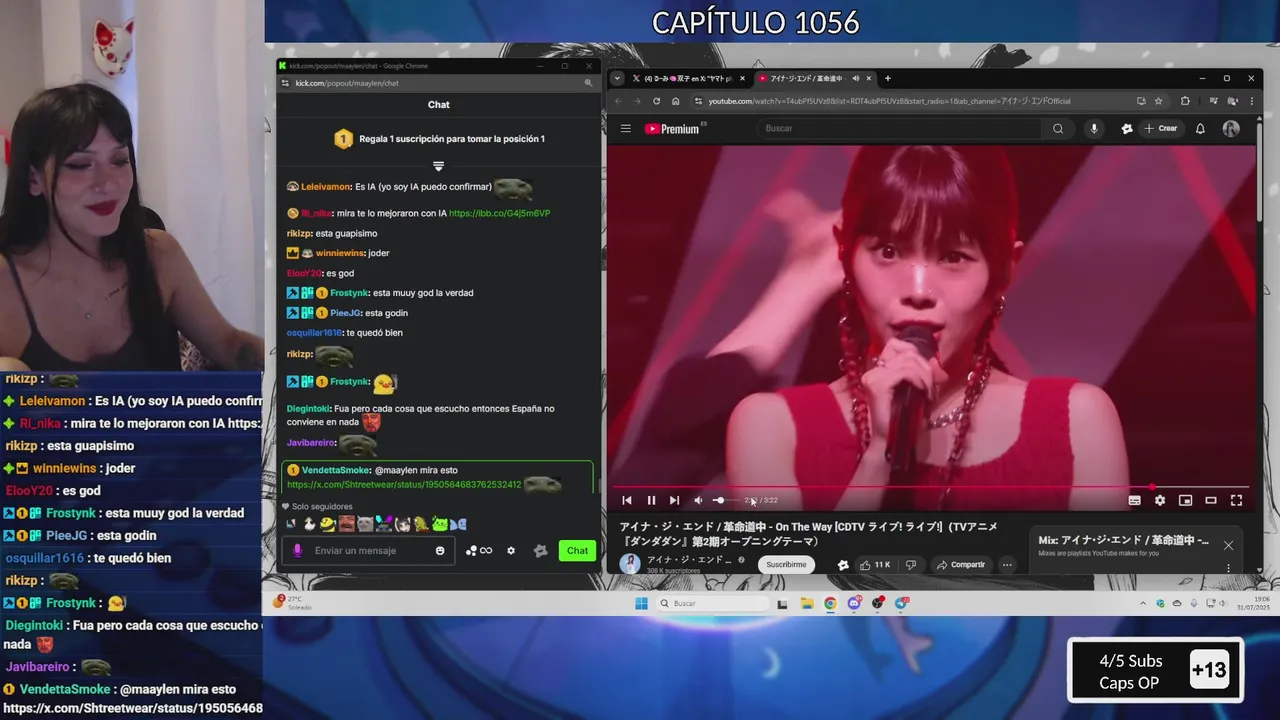Reload the YouTube page

click(656, 101)
